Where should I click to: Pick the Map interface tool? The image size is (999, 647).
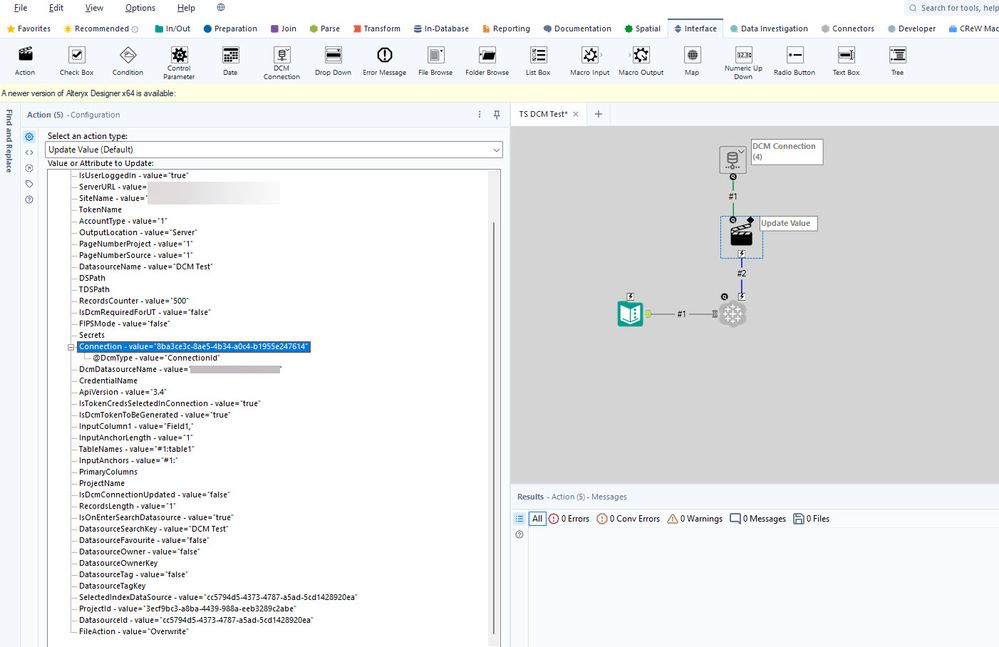pyautogui.click(x=692, y=60)
